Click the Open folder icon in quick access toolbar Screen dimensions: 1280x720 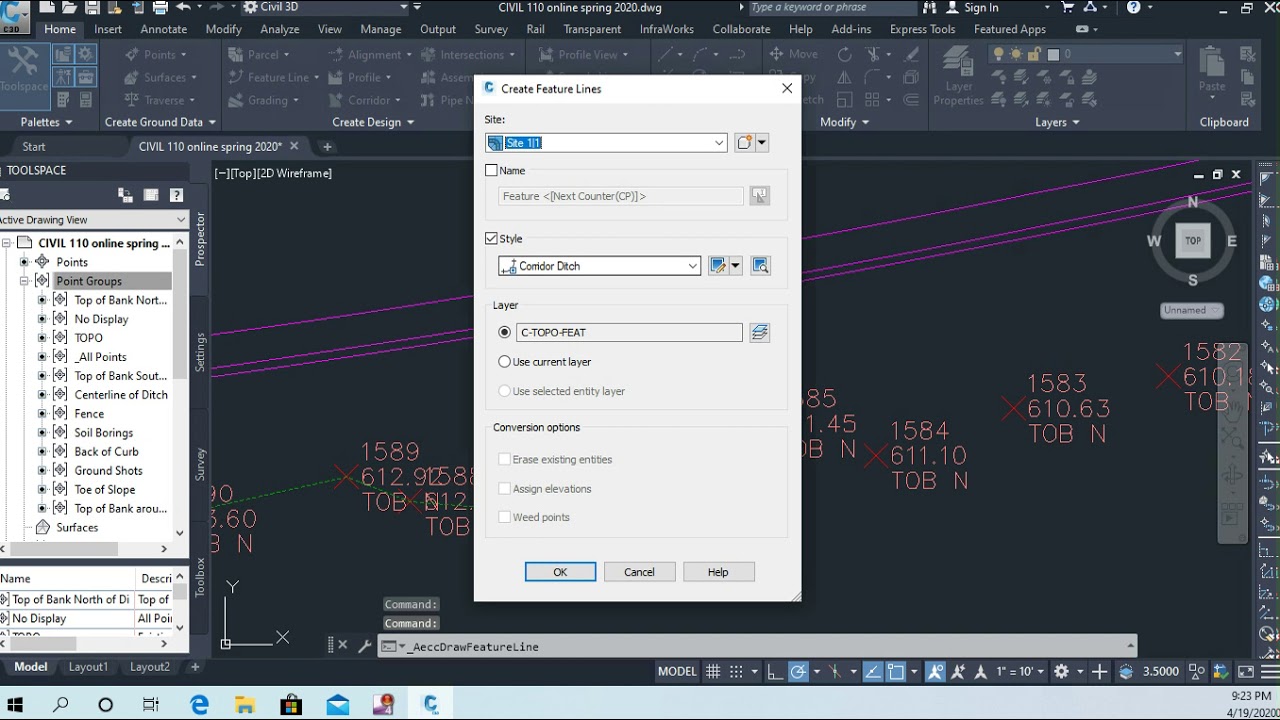(x=70, y=8)
